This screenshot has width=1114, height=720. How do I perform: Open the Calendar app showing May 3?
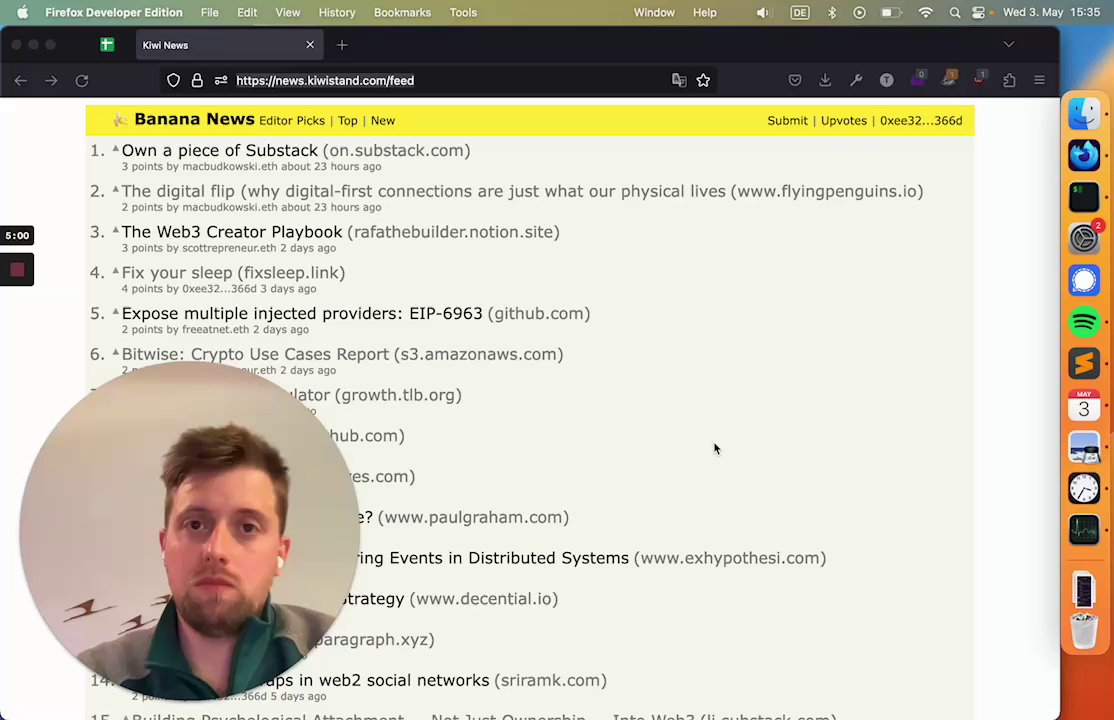1083,405
